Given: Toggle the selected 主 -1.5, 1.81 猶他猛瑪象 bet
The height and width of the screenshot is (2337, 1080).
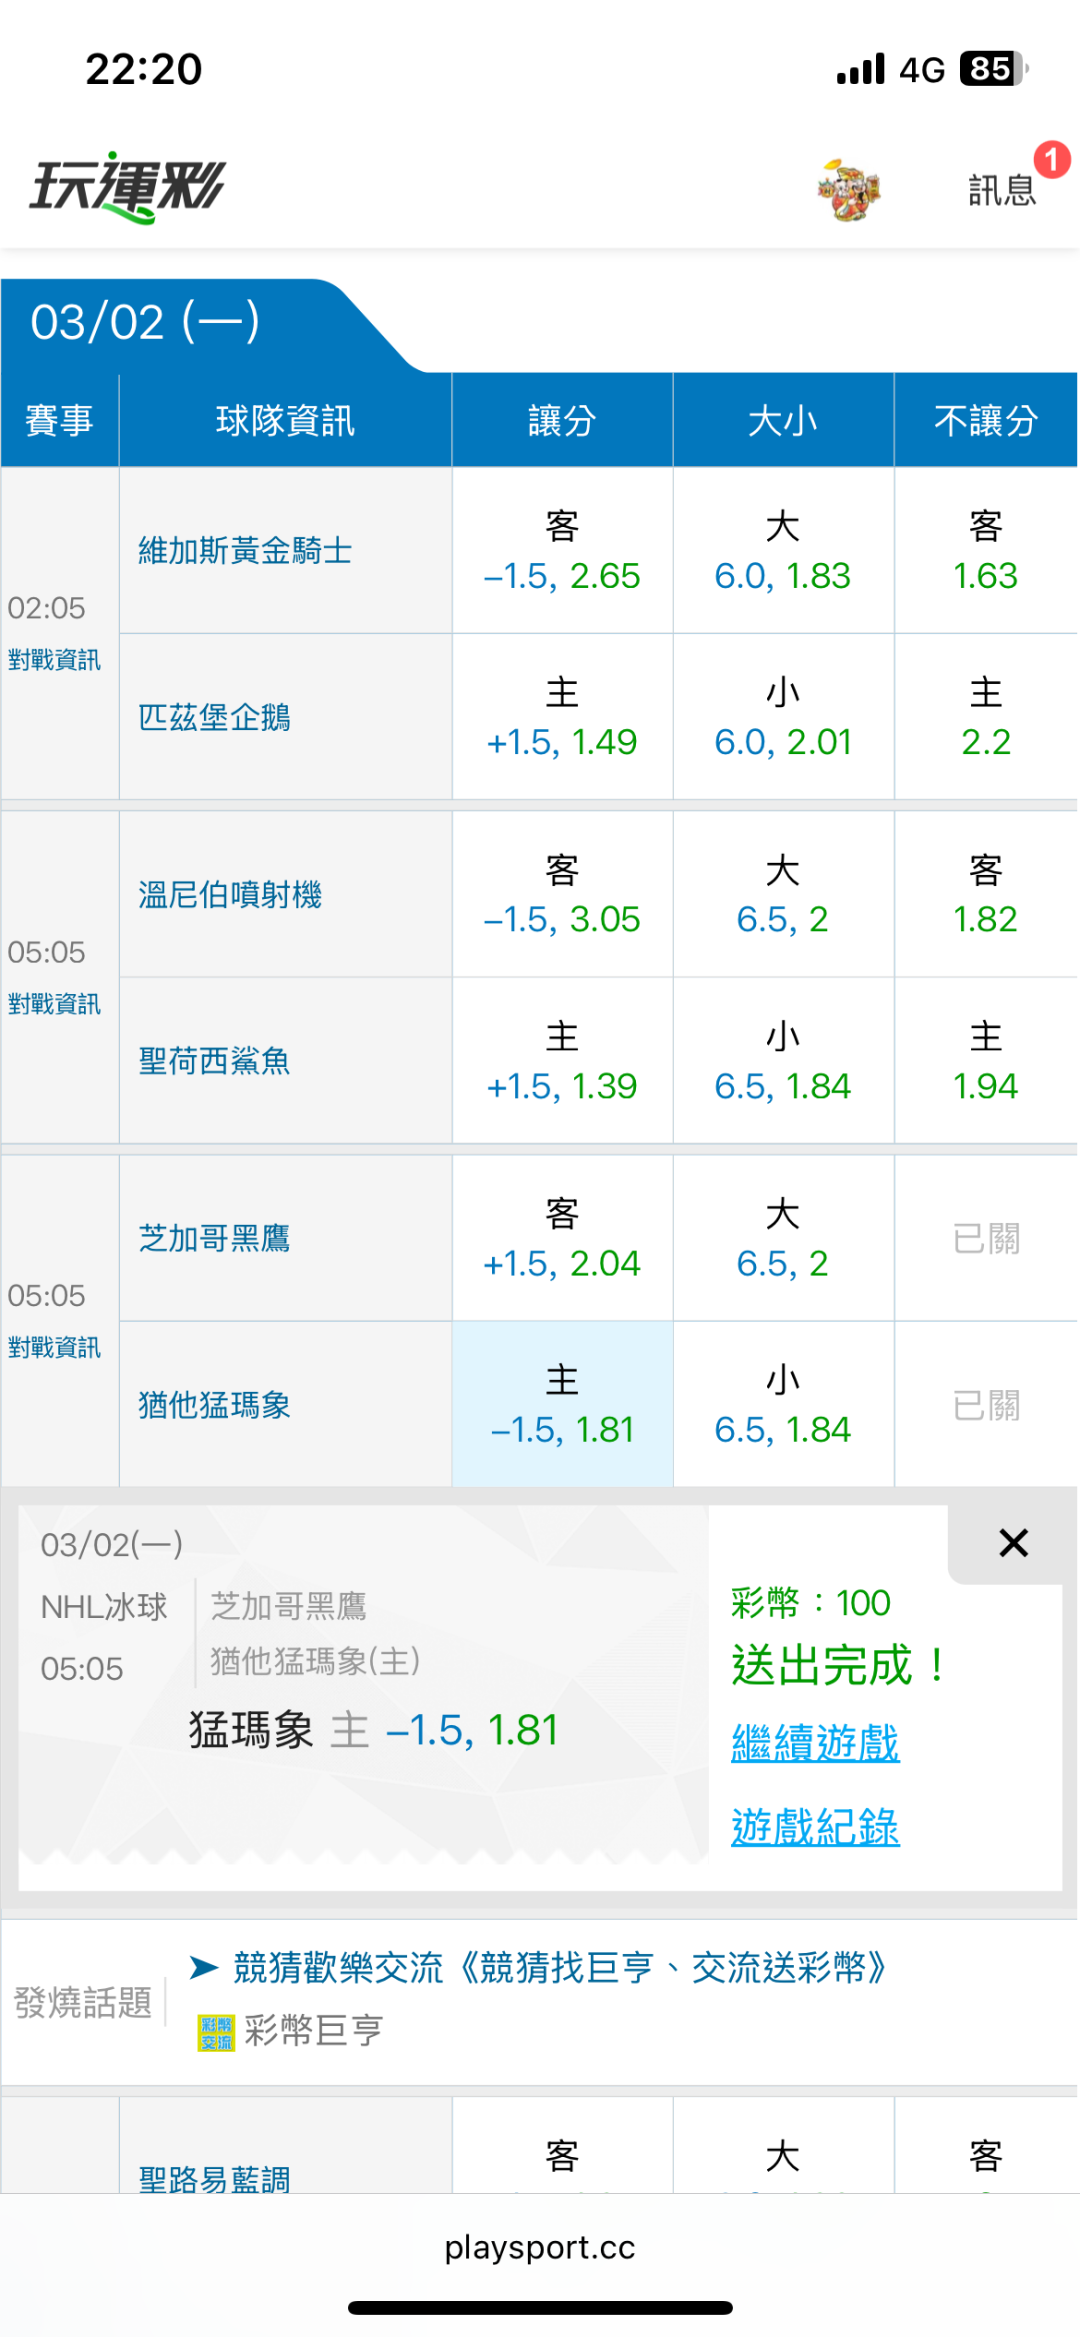Looking at the screenshot, I should pos(562,1405).
